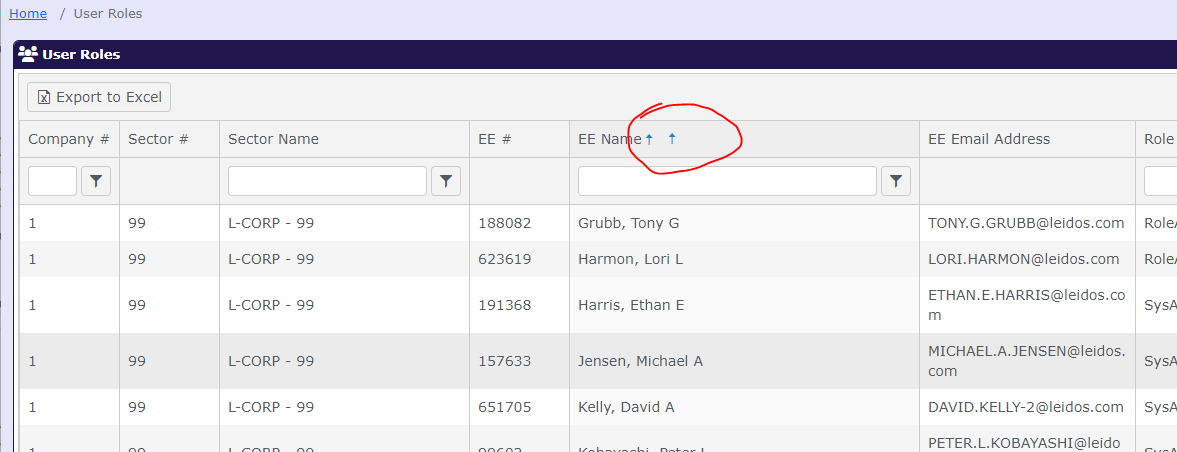
Task: Click the Sector Name filter funnel icon
Action: (x=446, y=181)
